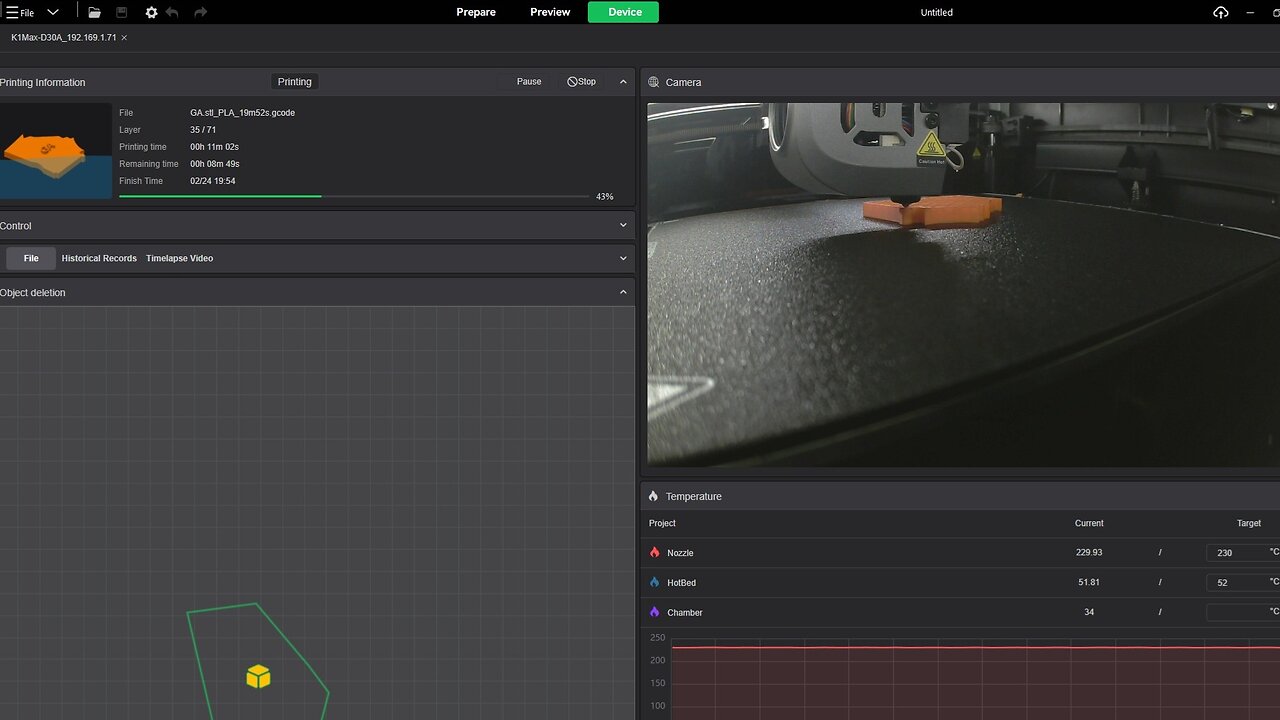Select the K1Max-D30A_192.169.1.71 device tab
This screenshot has height=720, width=1280.
coord(64,37)
